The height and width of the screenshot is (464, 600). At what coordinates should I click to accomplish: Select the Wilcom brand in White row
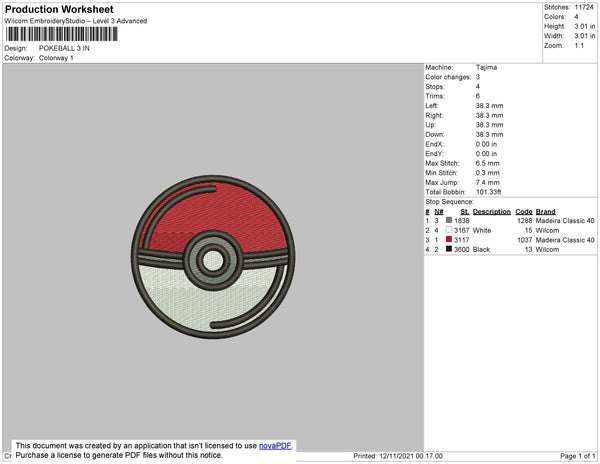[548, 230]
